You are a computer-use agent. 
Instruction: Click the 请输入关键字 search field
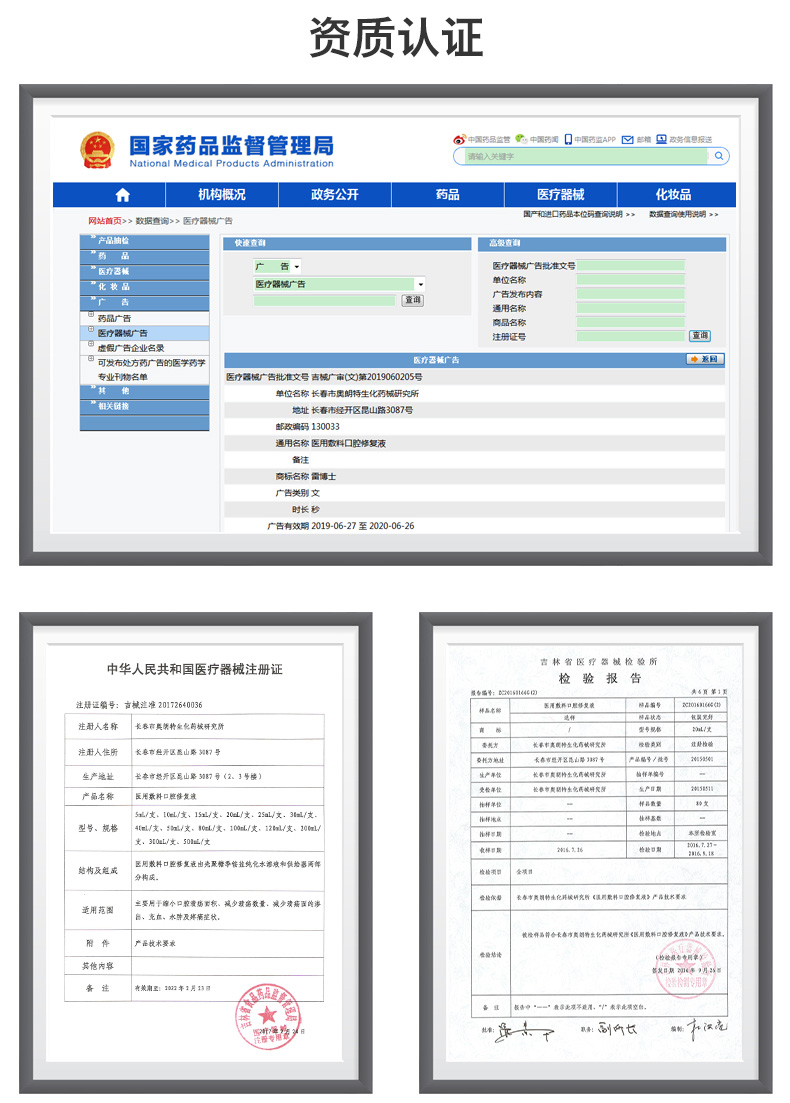[x=587, y=156]
